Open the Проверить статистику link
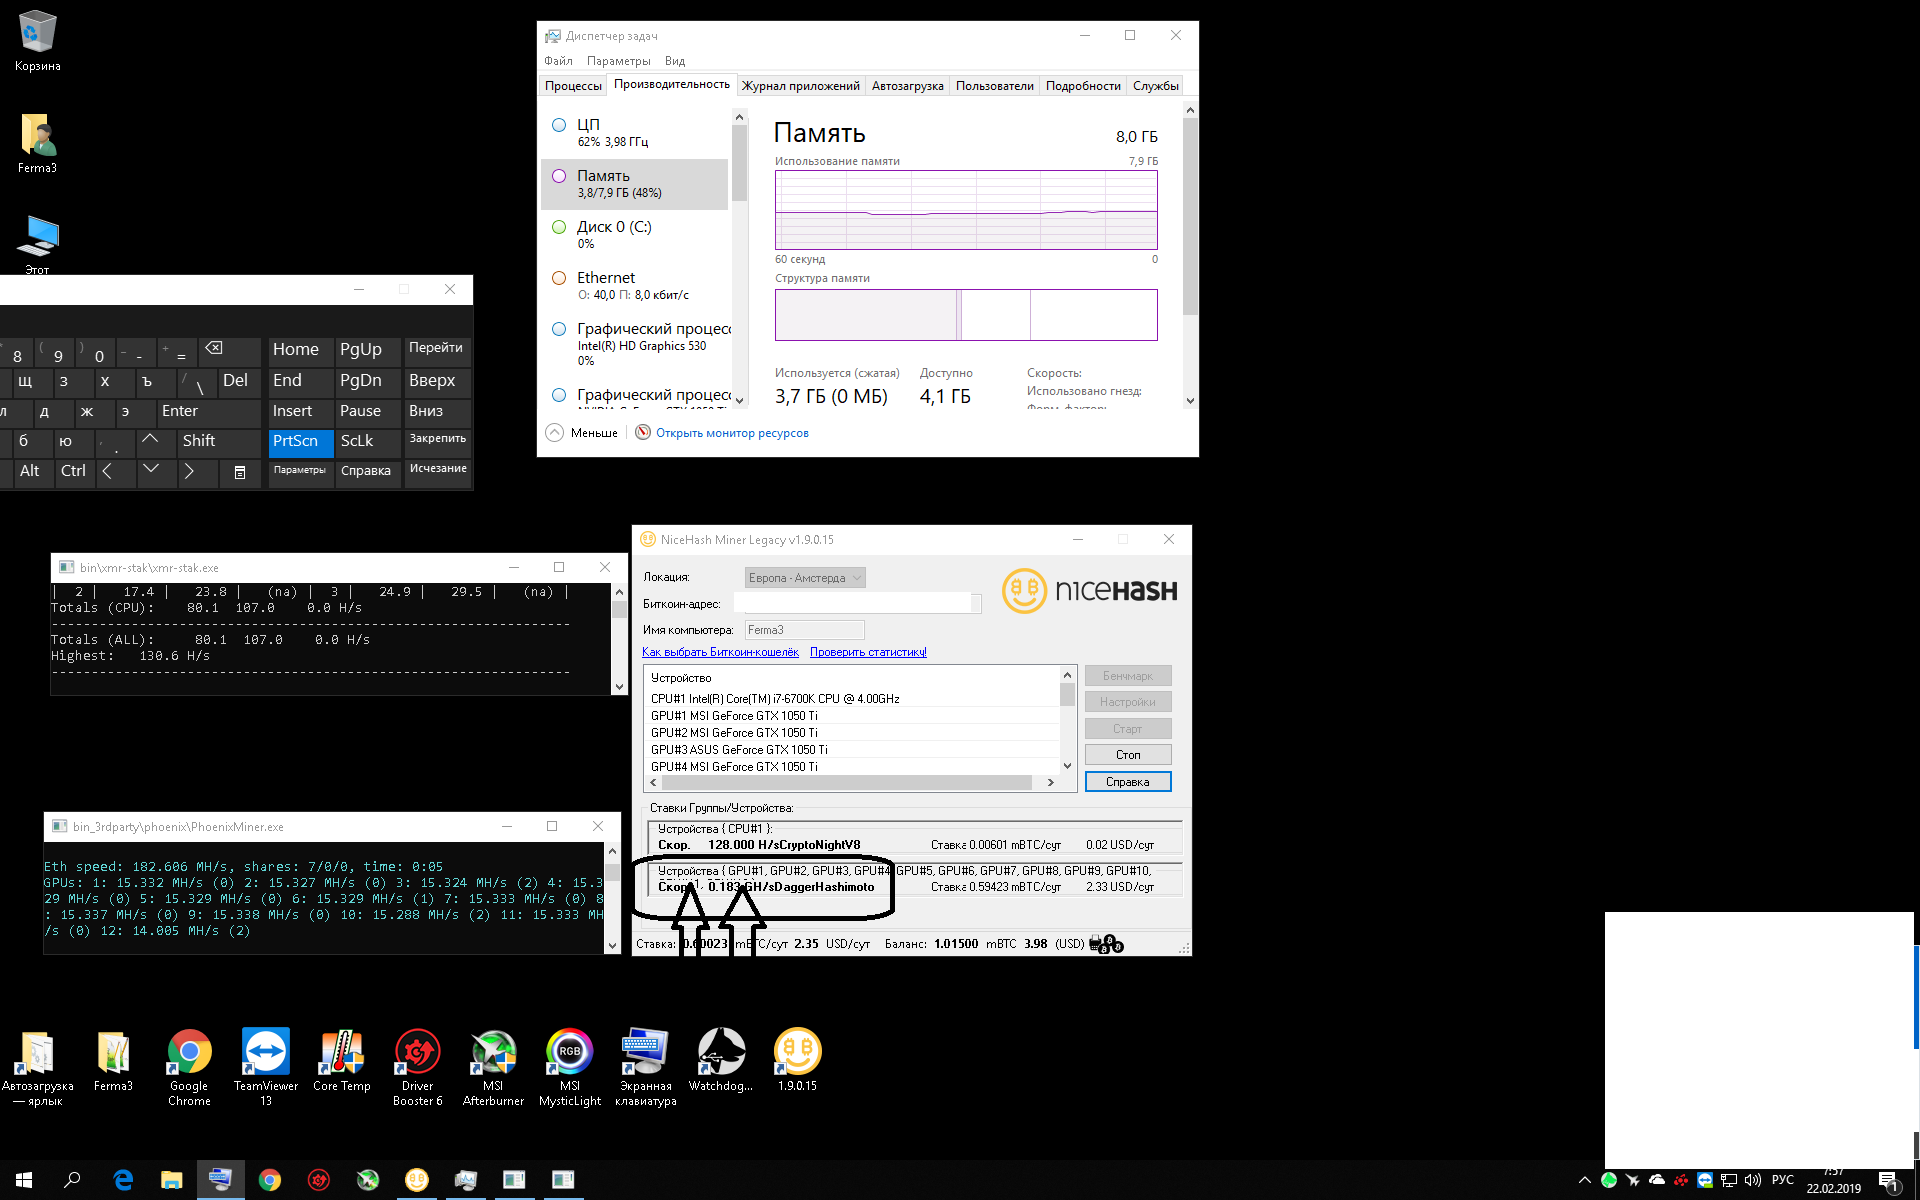1920x1200 pixels. click(x=868, y=651)
